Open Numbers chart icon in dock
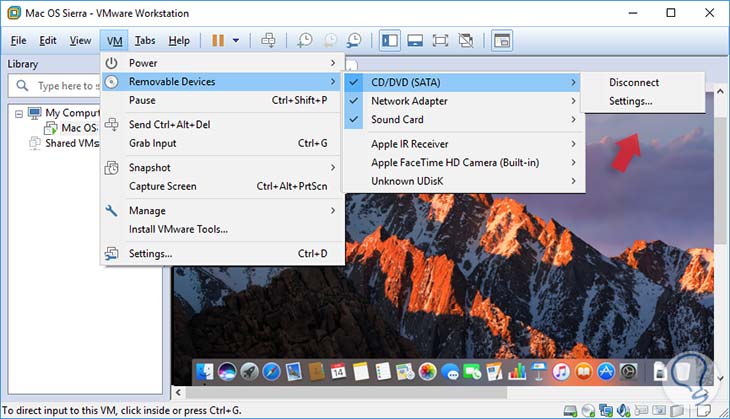The height and width of the screenshot is (419, 730). [x=517, y=372]
